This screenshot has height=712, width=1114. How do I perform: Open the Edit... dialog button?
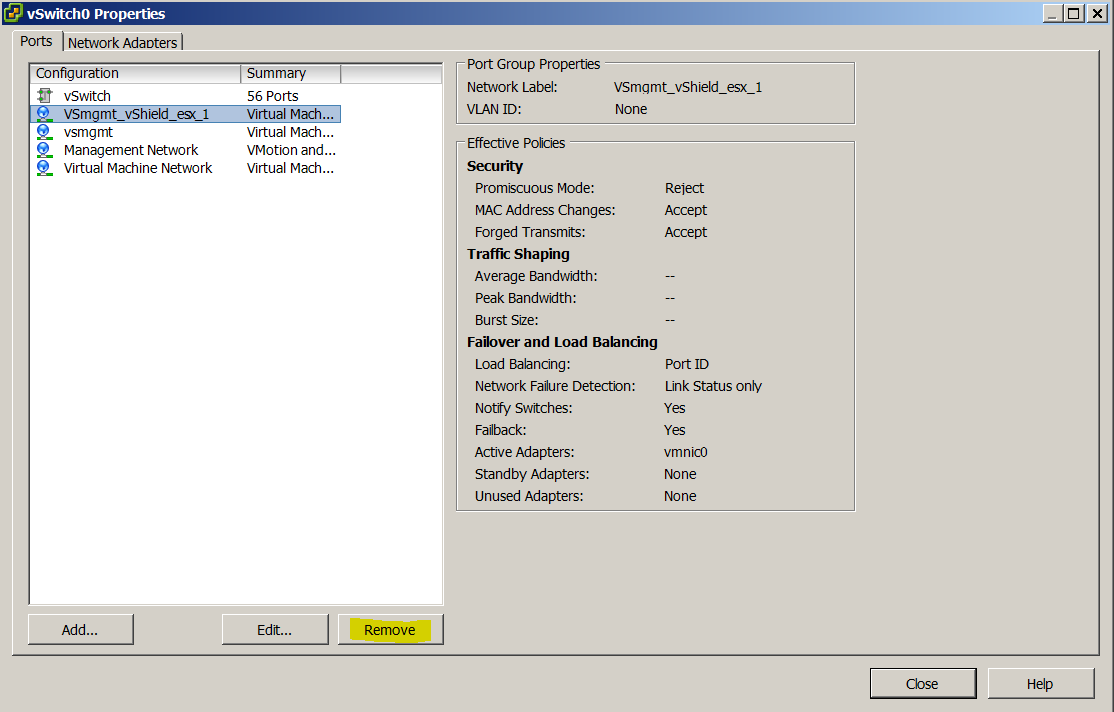click(274, 630)
